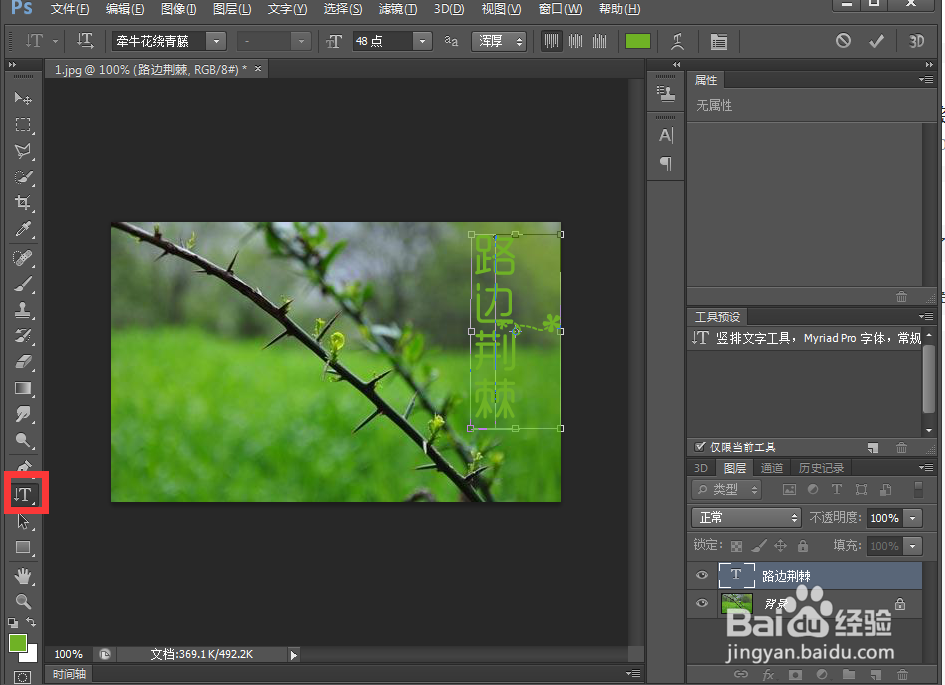Open 文件 menu
The image size is (945, 685).
point(70,9)
